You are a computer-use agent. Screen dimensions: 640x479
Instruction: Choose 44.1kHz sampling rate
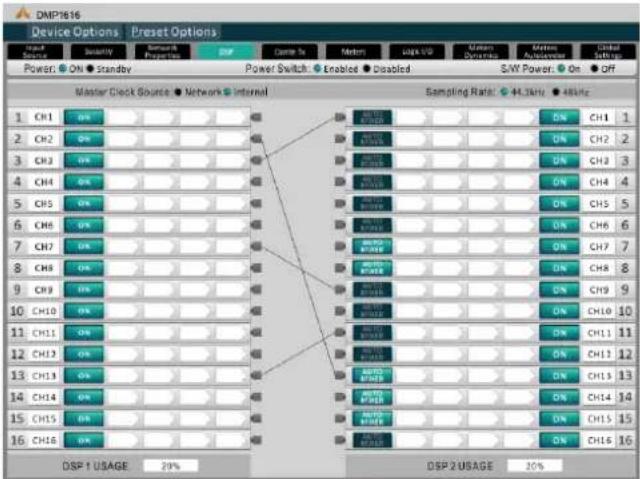tap(504, 92)
